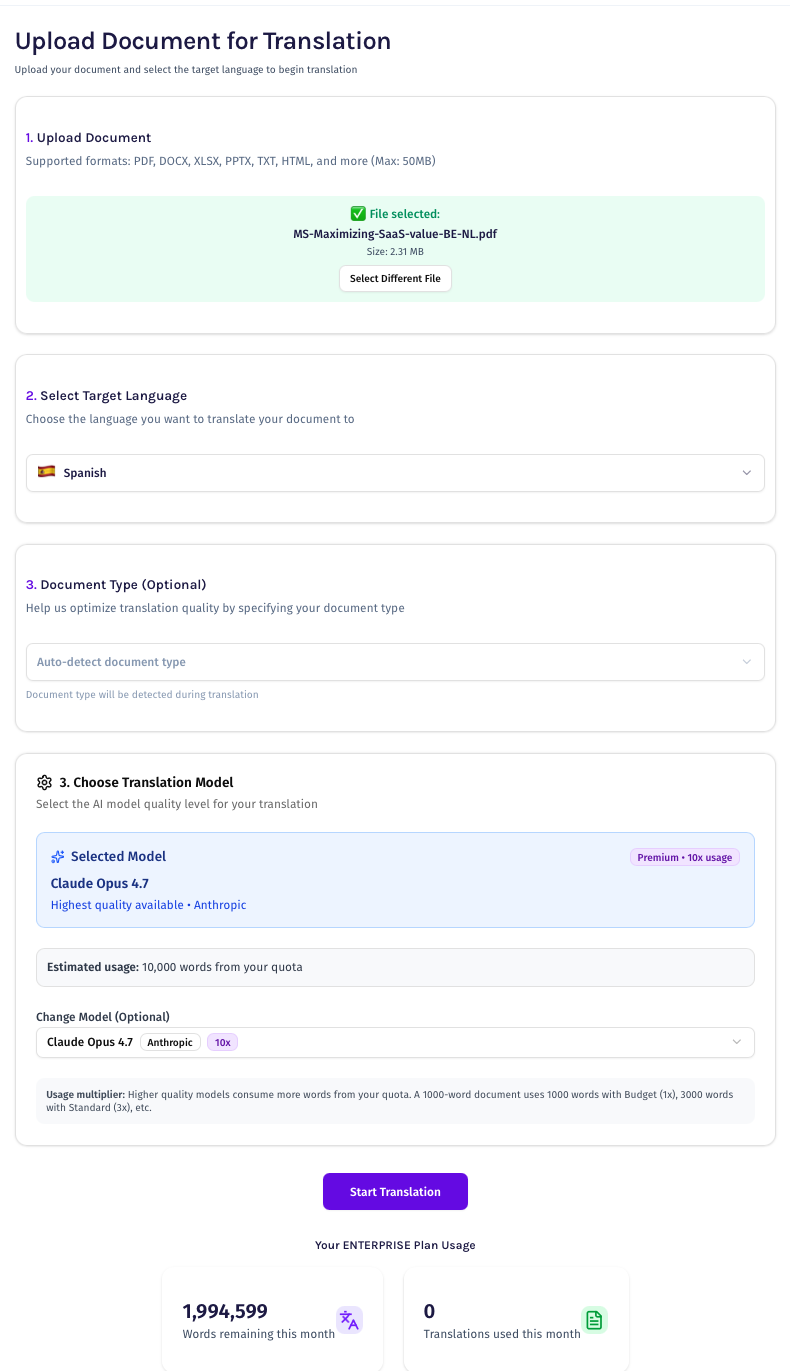Click the Premium 10x usage badge
Screen dimensions: 790x1371
pyautogui.click(x=684, y=857)
